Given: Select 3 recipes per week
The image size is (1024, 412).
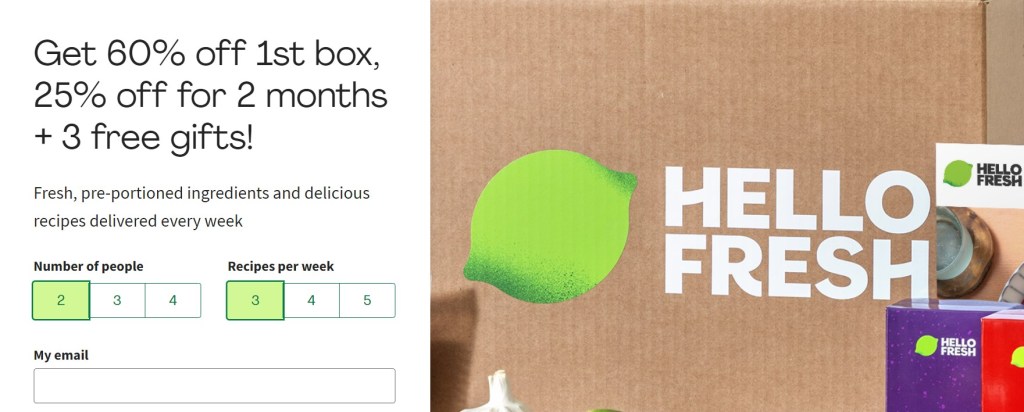Looking at the screenshot, I should [255, 300].
